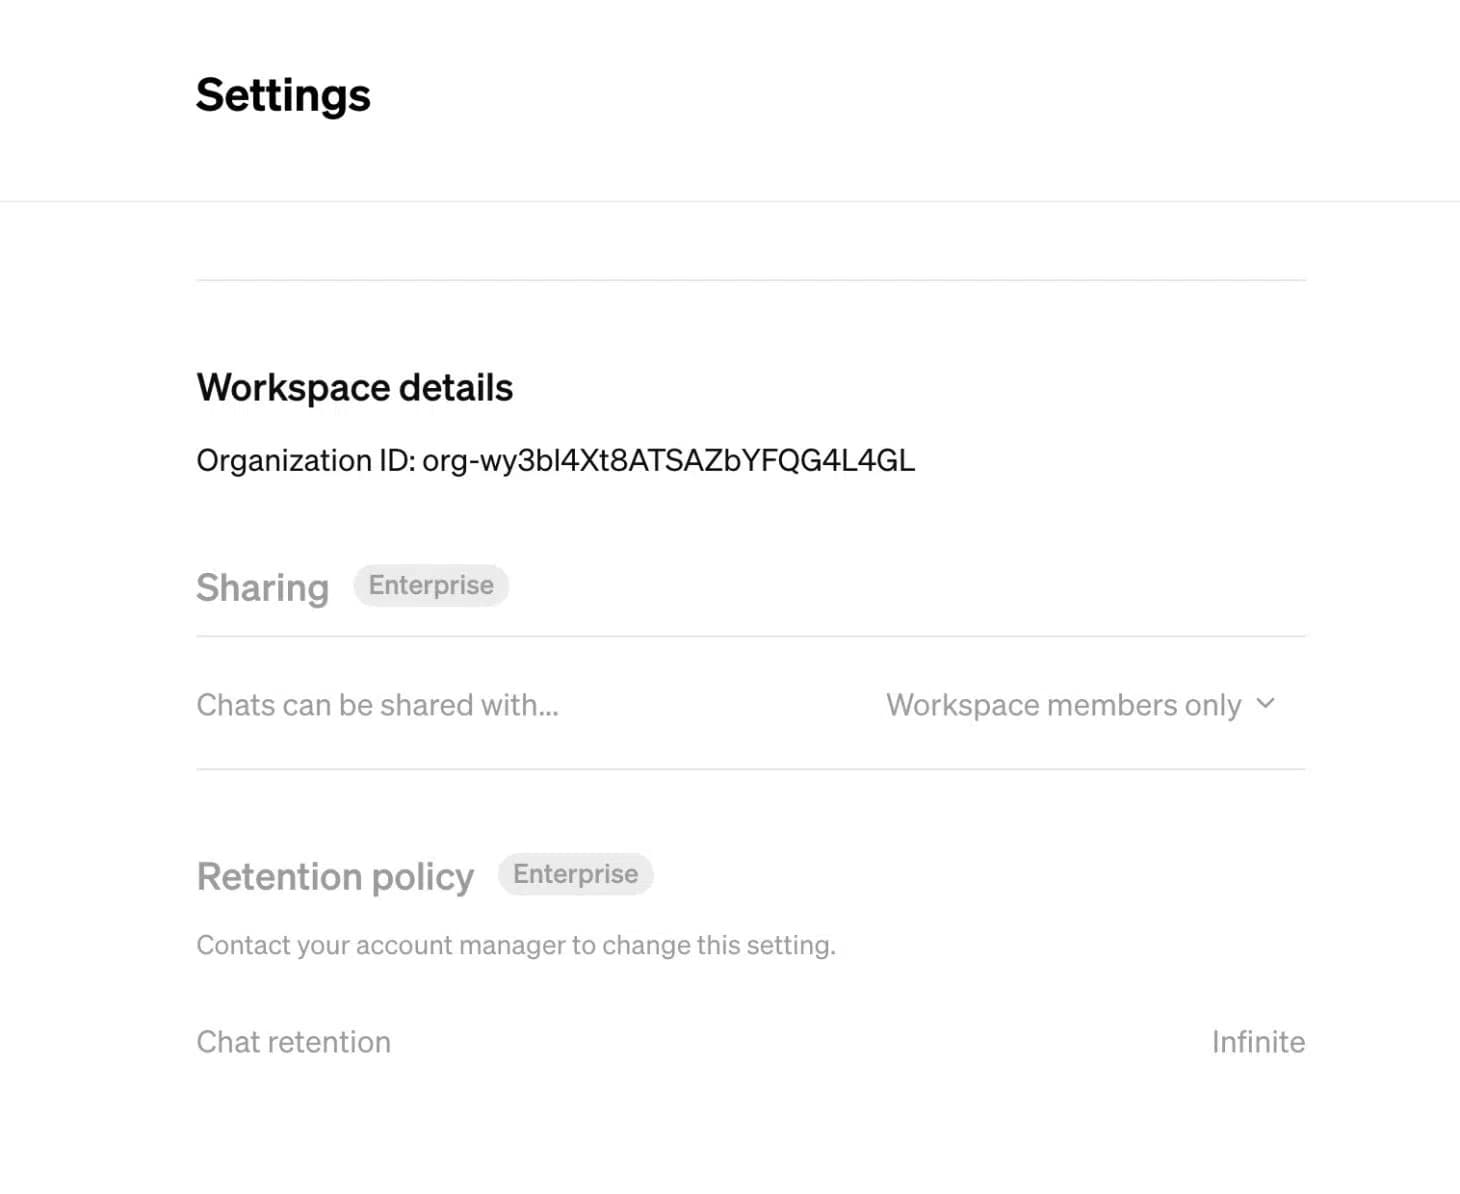This screenshot has height=1194, width=1460.
Task: Click the Enterprise badge beside Retention policy
Action: click(575, 874)
